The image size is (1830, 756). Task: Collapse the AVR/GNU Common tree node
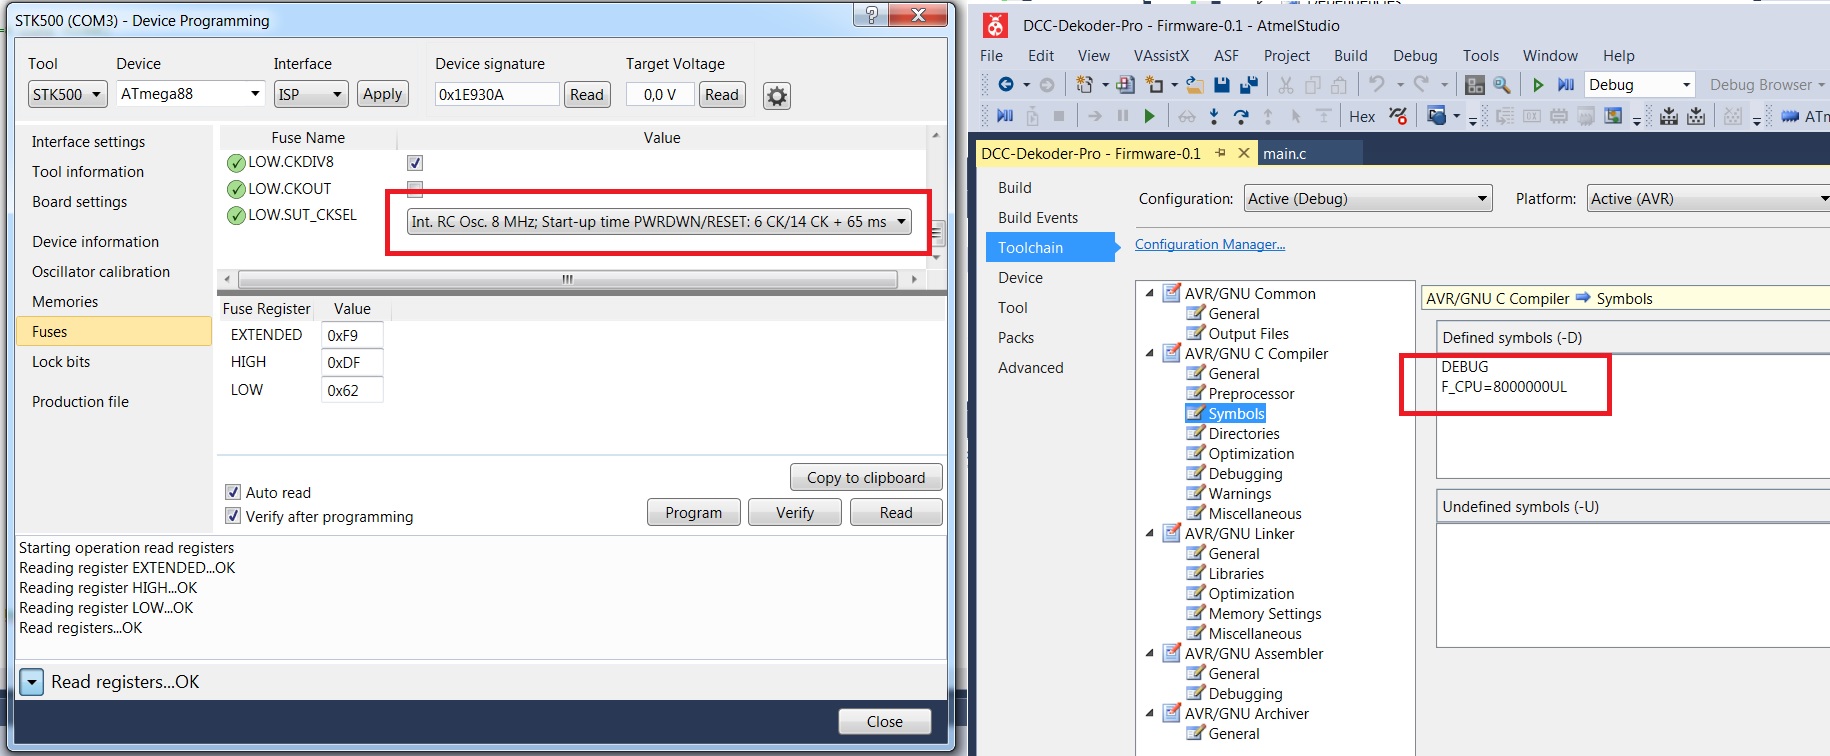coord(1150,293)
